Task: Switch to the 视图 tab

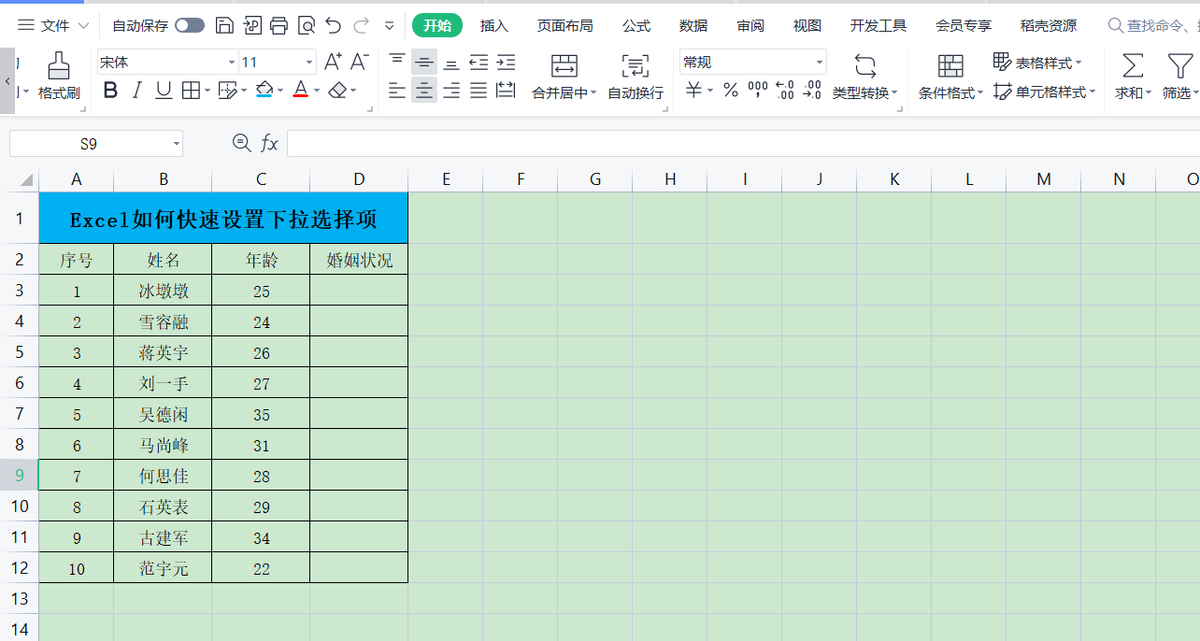Action: (807, 26)
